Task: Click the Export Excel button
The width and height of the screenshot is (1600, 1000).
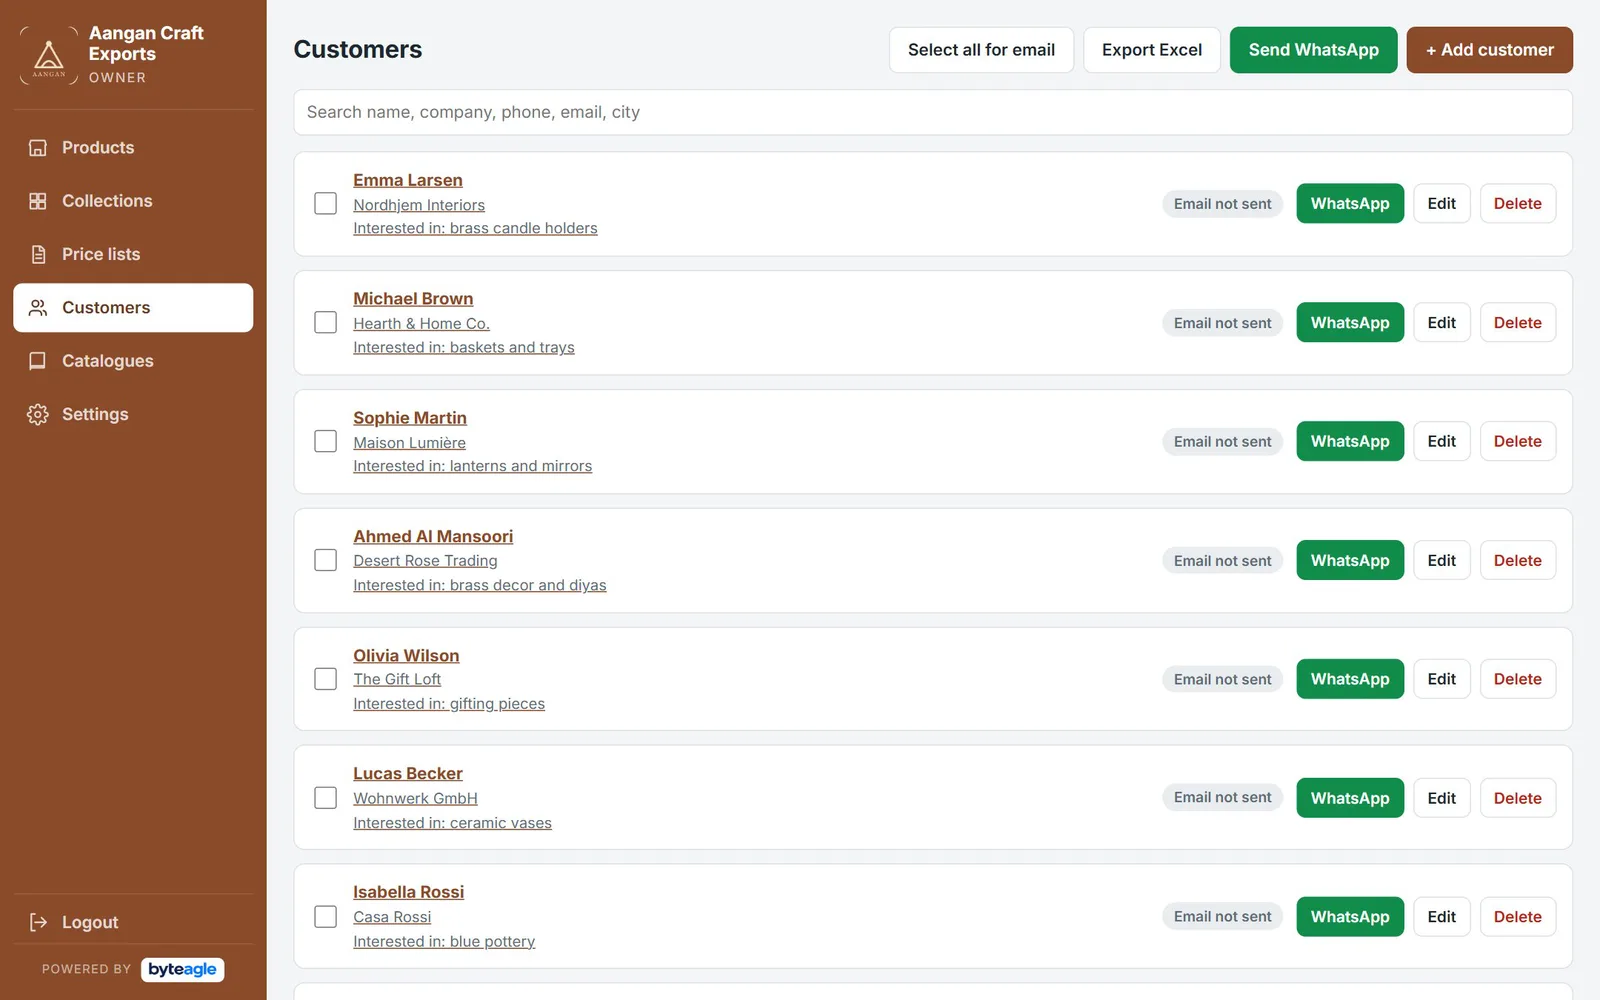Action: tap(1152, 50)
